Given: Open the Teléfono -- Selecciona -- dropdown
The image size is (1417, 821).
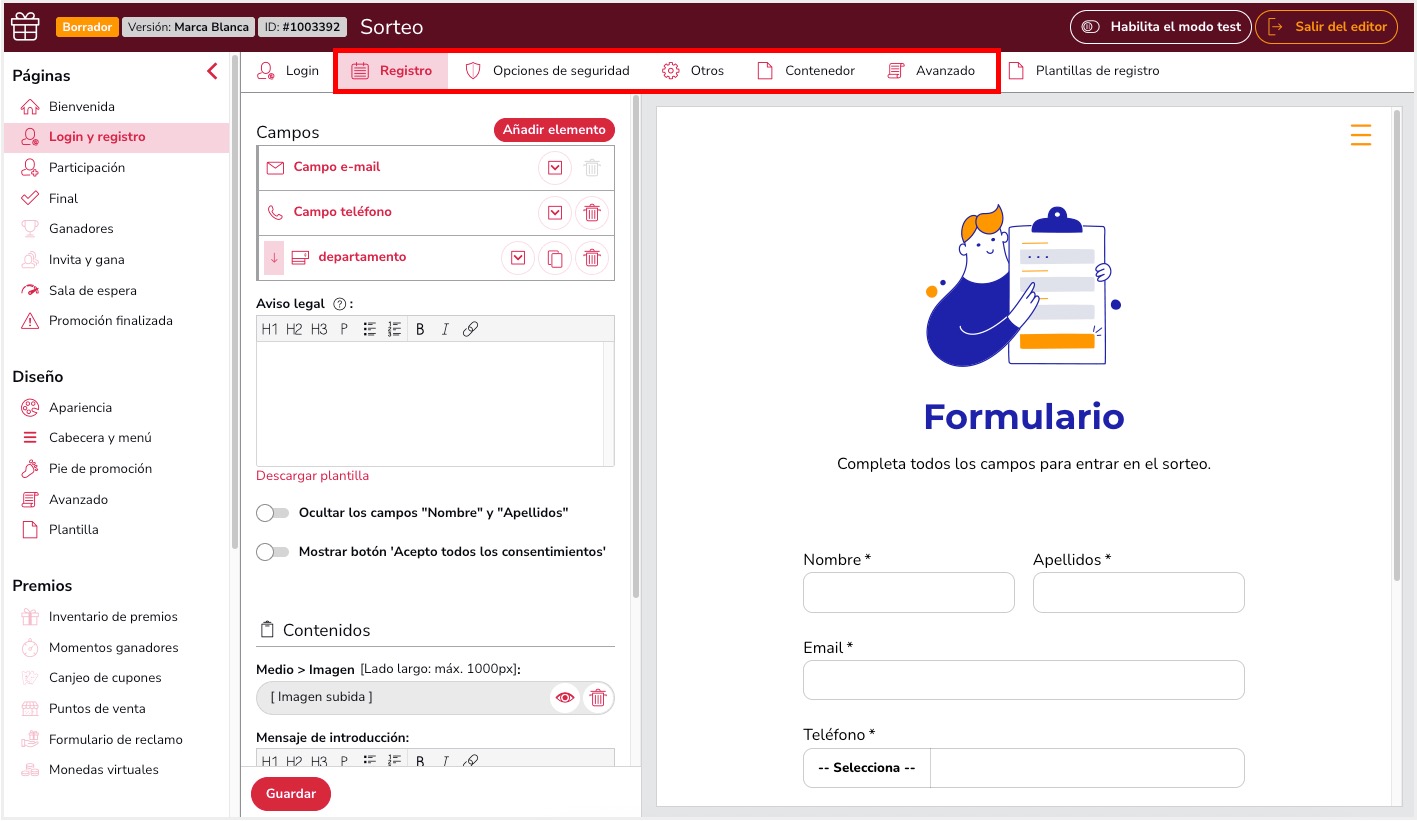Looking at the screenshot, I should coord(866,767).
